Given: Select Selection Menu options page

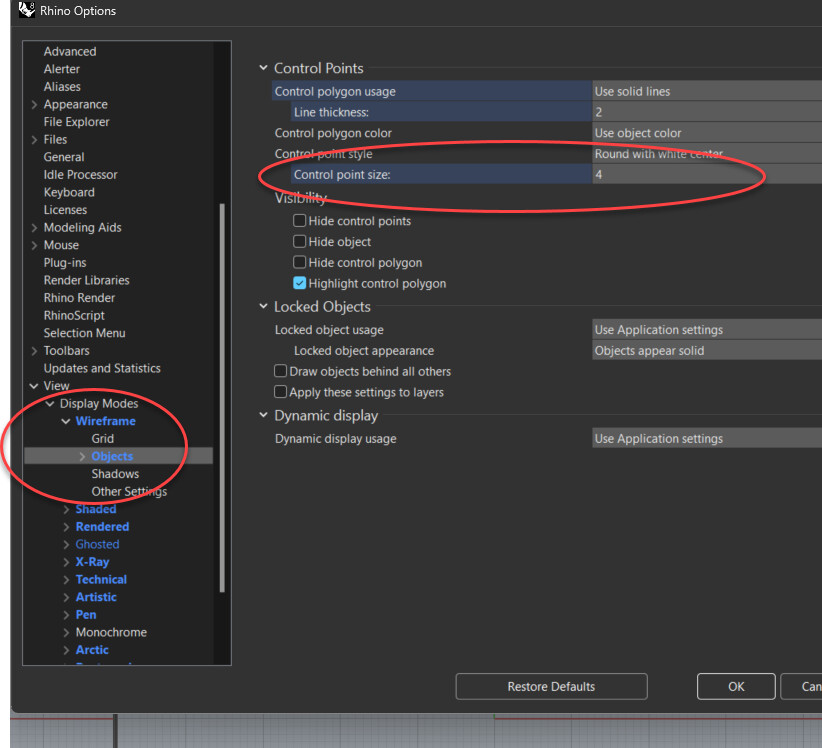Looking at the screenshot, I should pos(84,333).
